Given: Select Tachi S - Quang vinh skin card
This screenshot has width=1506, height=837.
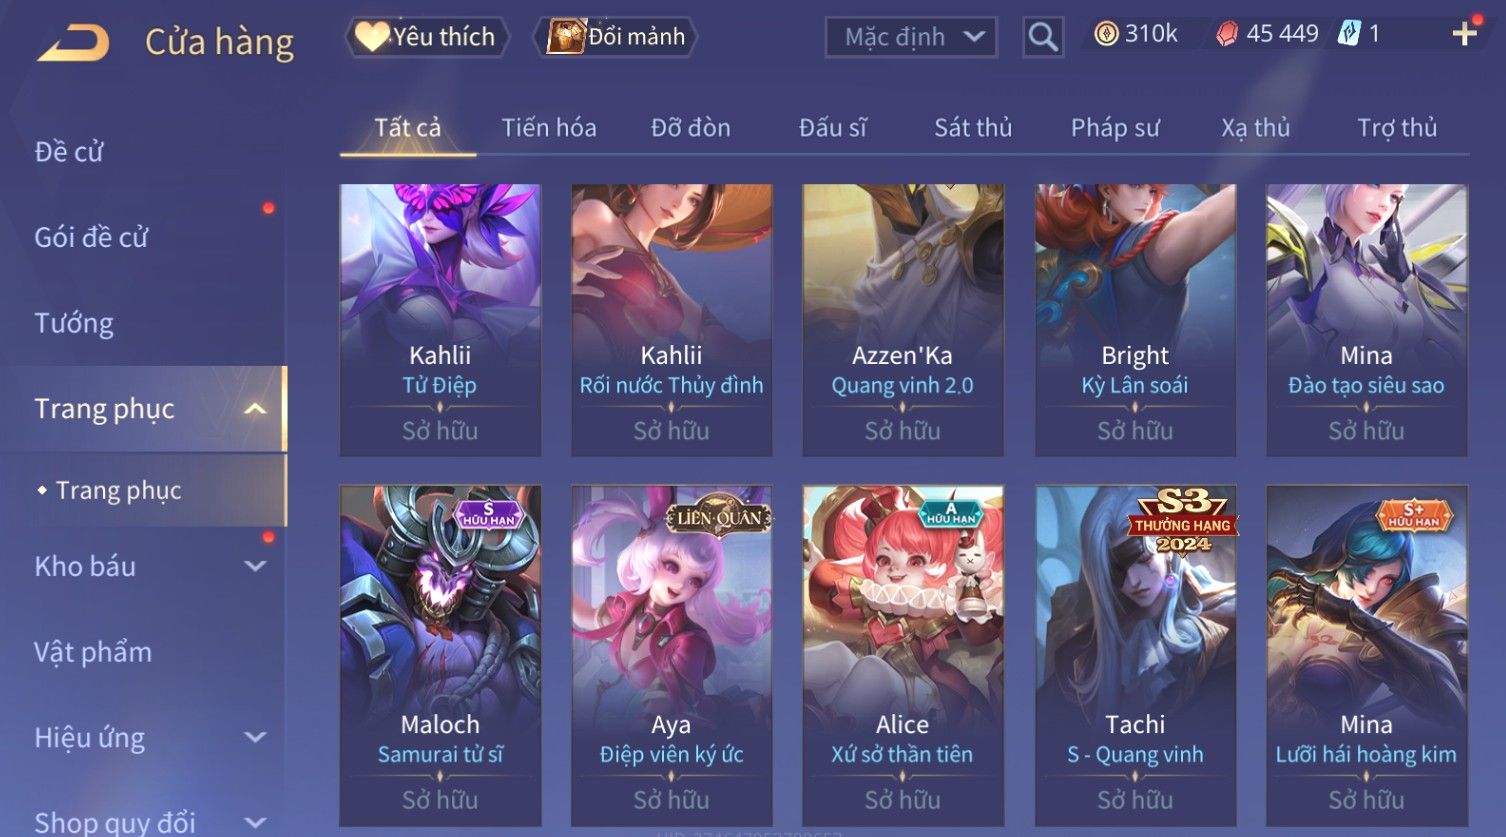Looking at the screenshot, I should (1135, 656).
